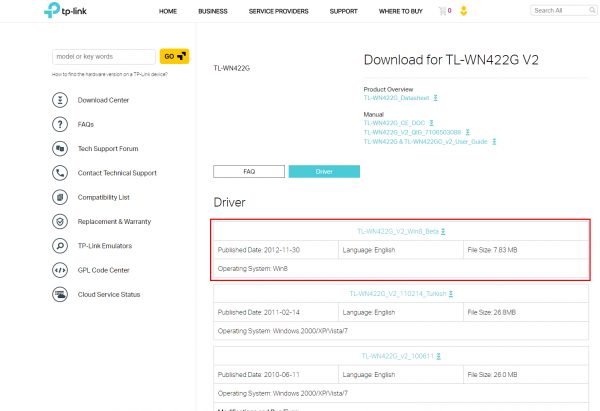
Task: Click the Replacement & Warranty shield icon
Action: tap(59, 221)
